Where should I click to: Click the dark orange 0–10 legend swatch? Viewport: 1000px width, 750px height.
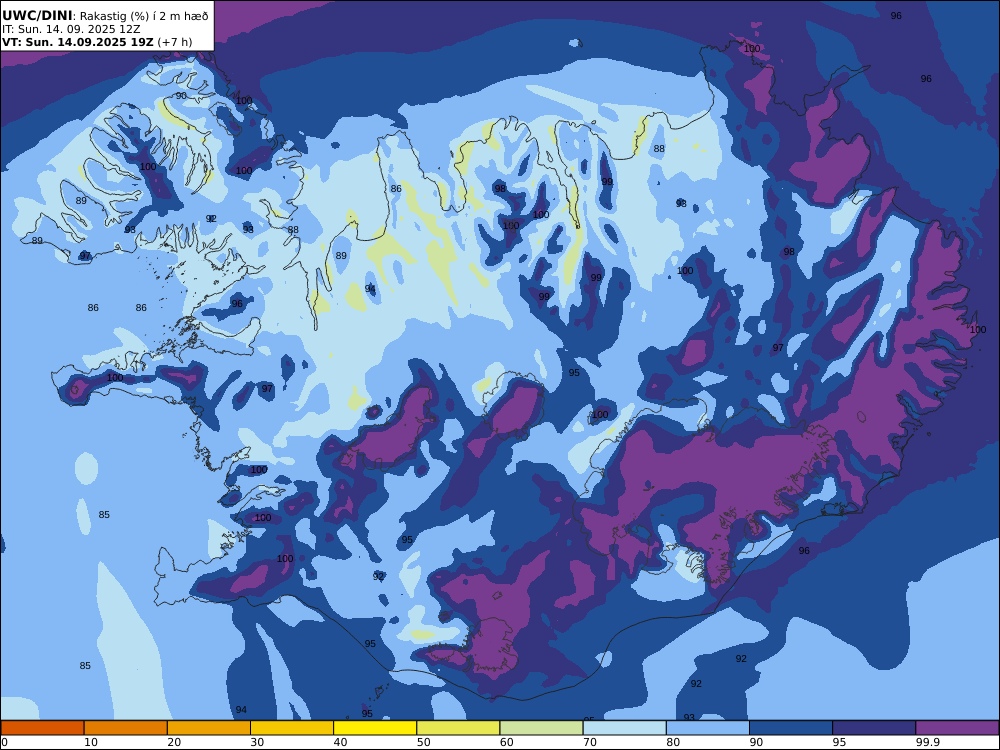point(42,728)
